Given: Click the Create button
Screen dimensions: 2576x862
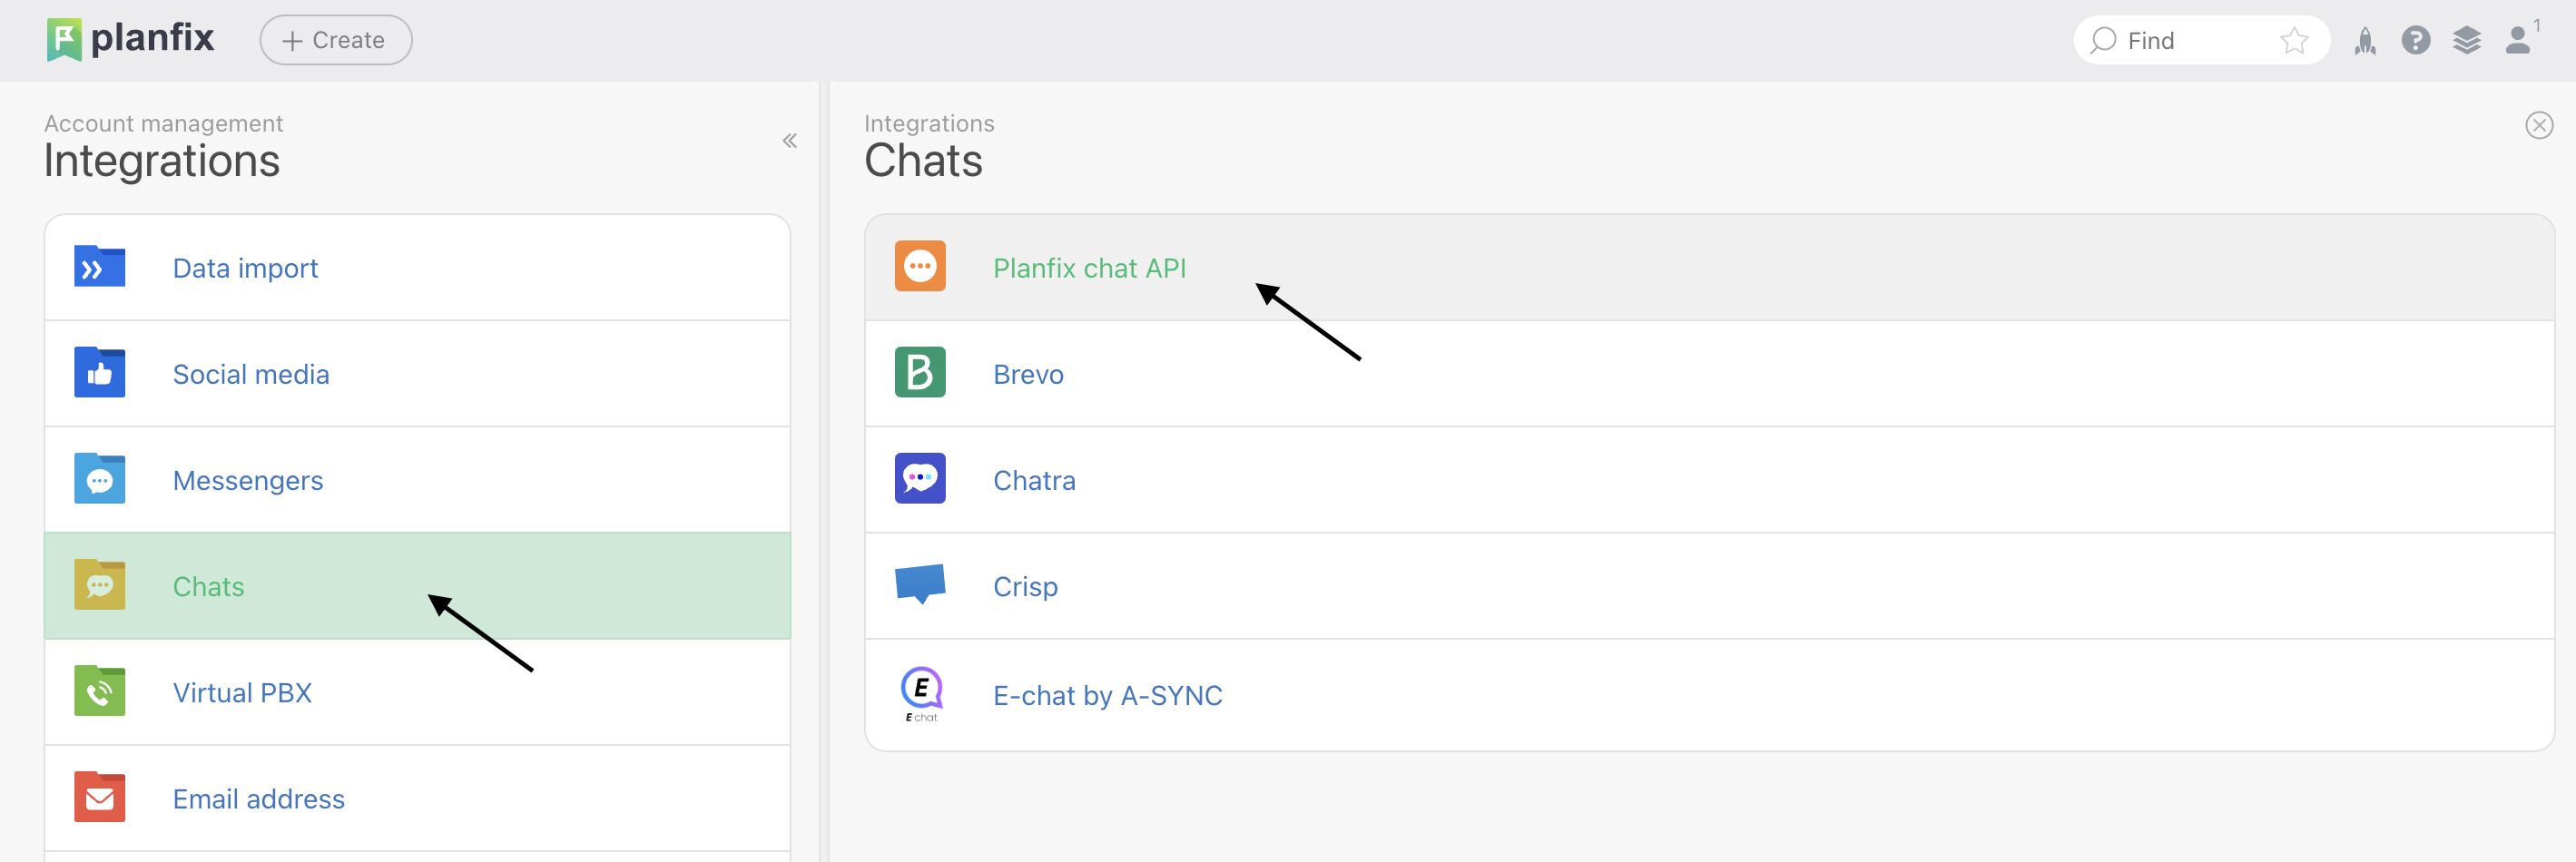Looking at the screenshot, I should tap(335, 41).
